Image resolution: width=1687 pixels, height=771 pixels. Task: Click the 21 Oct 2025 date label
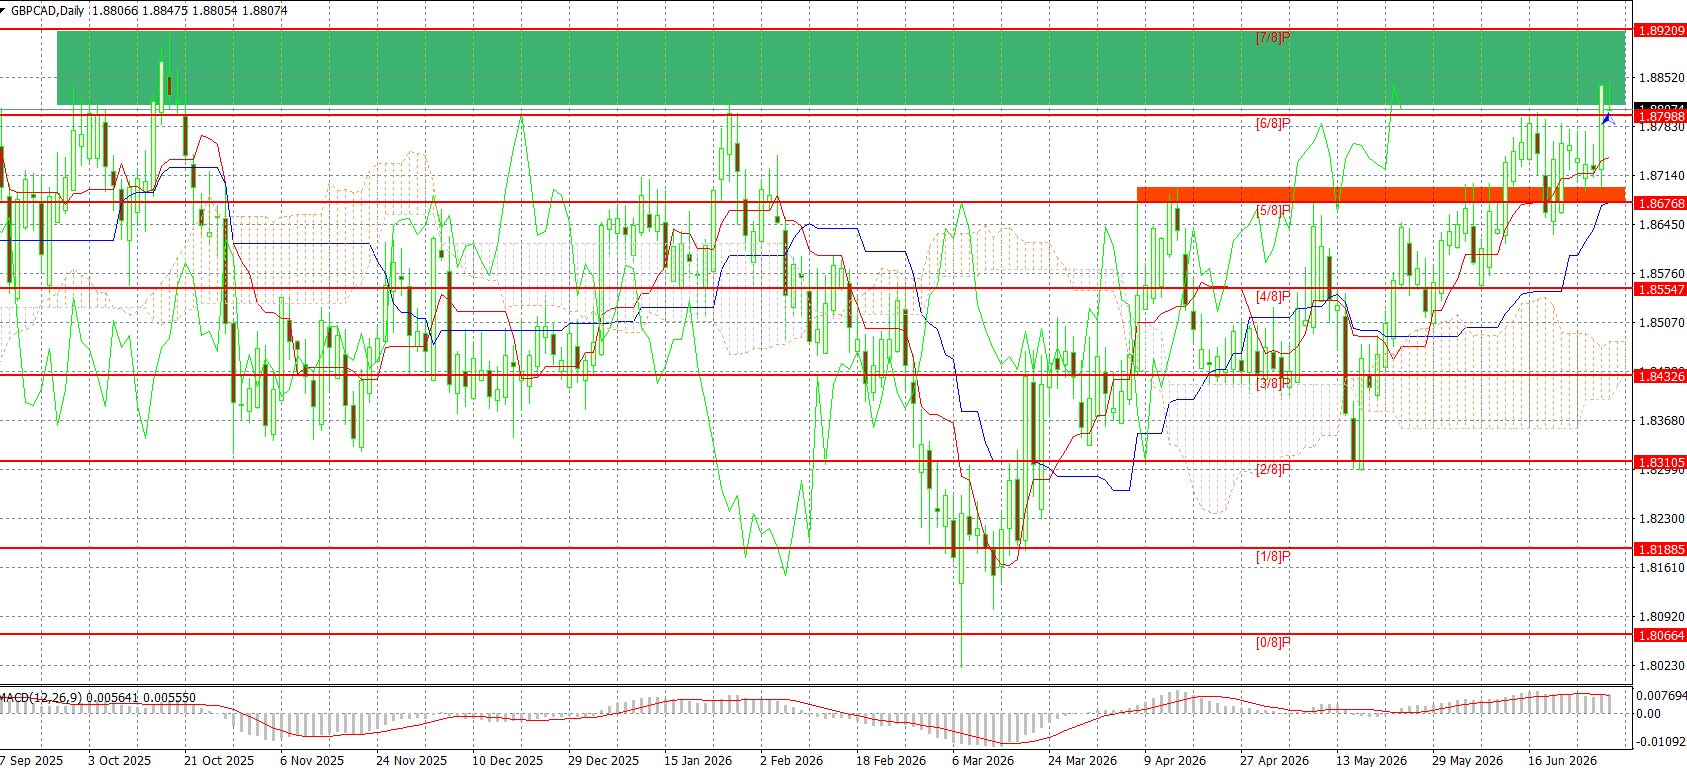pos(219,760)
